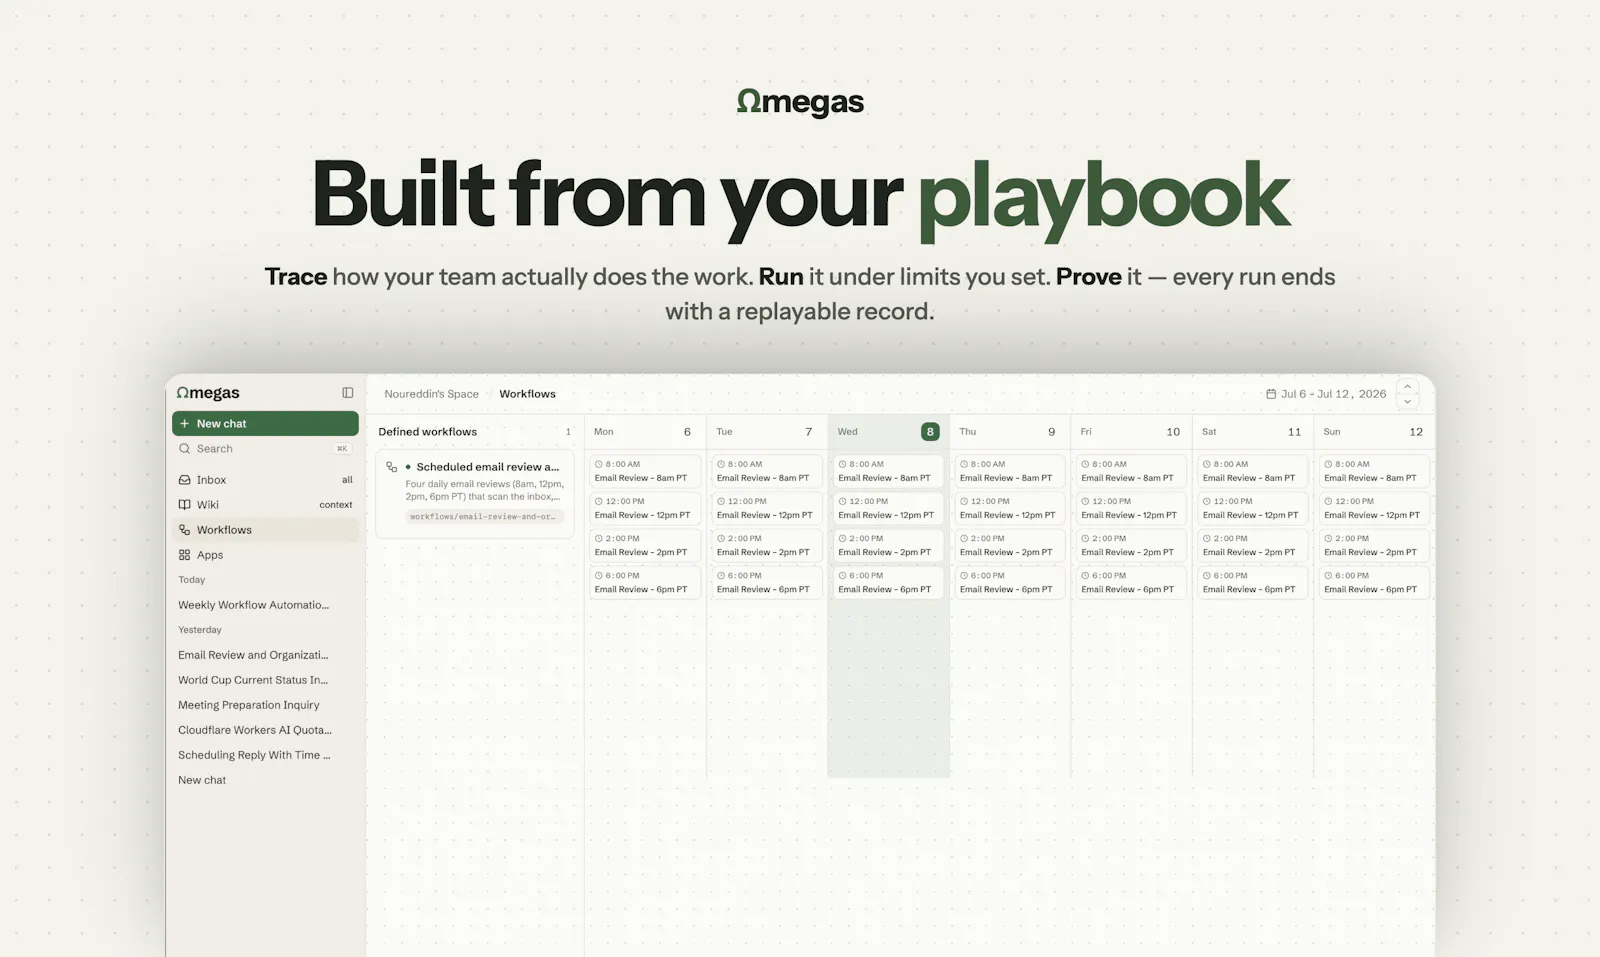Click Workflows breadcrumb in header

[x=527, y=394]
